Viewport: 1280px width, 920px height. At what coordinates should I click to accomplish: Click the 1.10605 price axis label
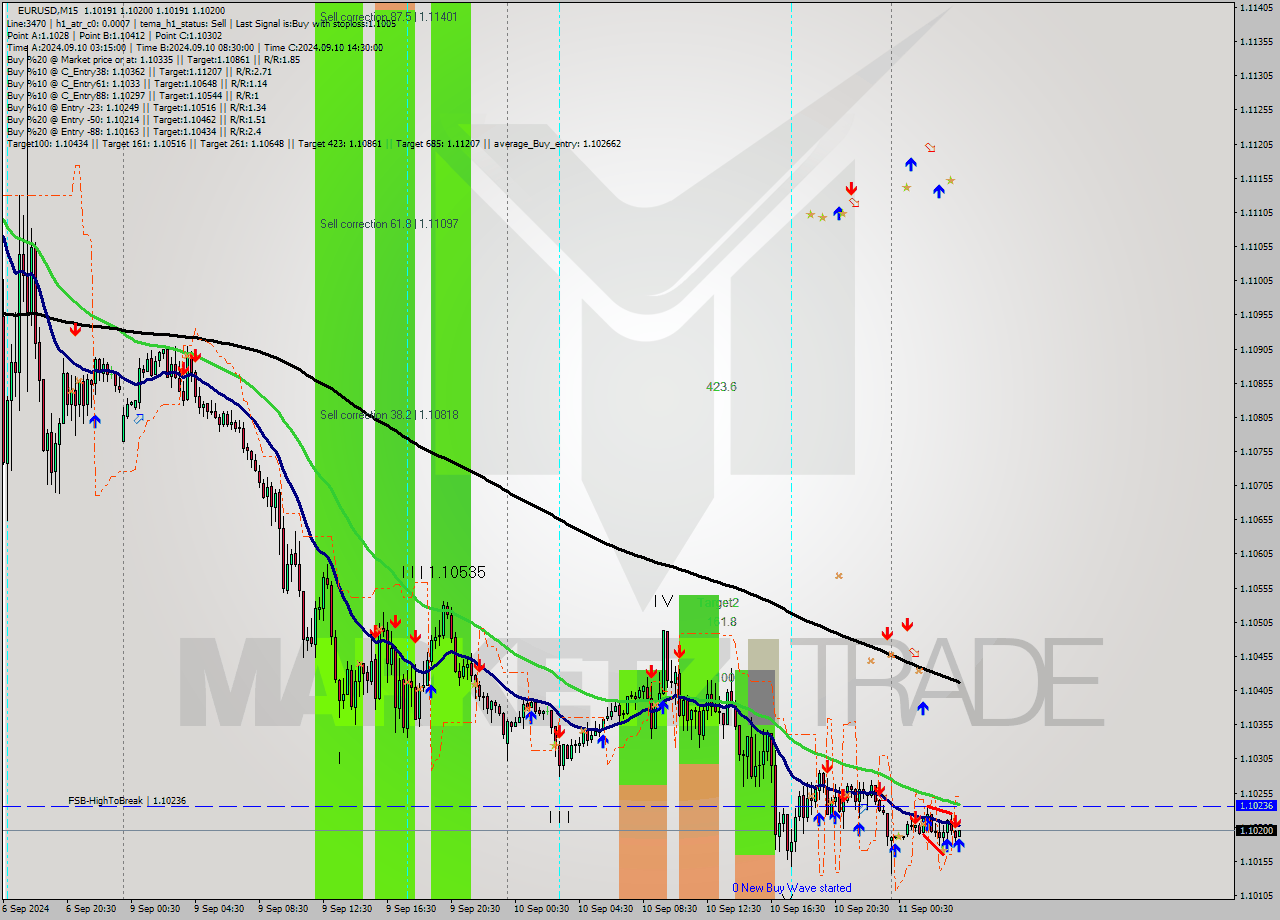coord(1256,553)
